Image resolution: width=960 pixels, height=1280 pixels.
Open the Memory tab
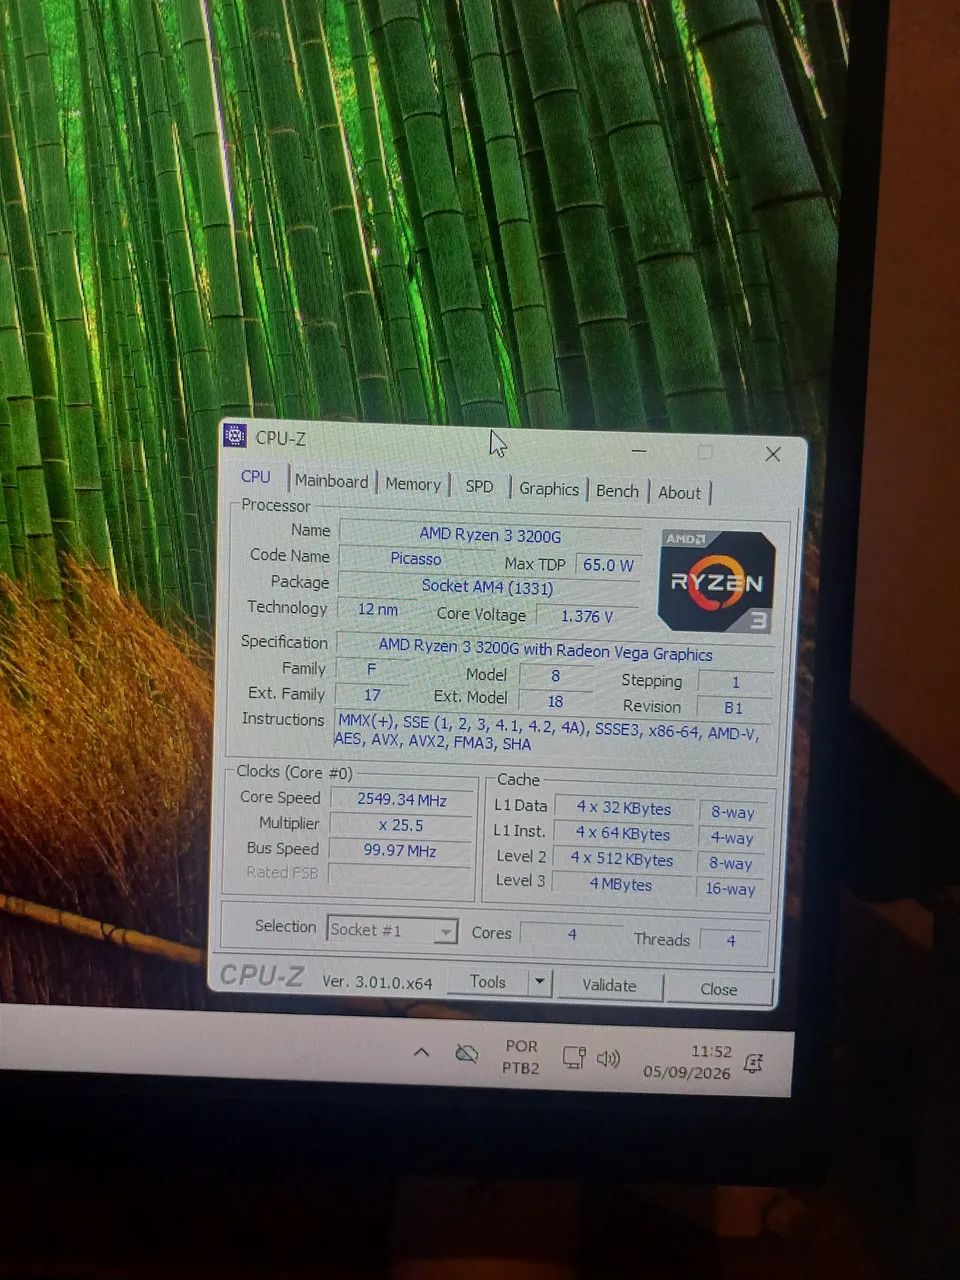[x=413, y=484]
